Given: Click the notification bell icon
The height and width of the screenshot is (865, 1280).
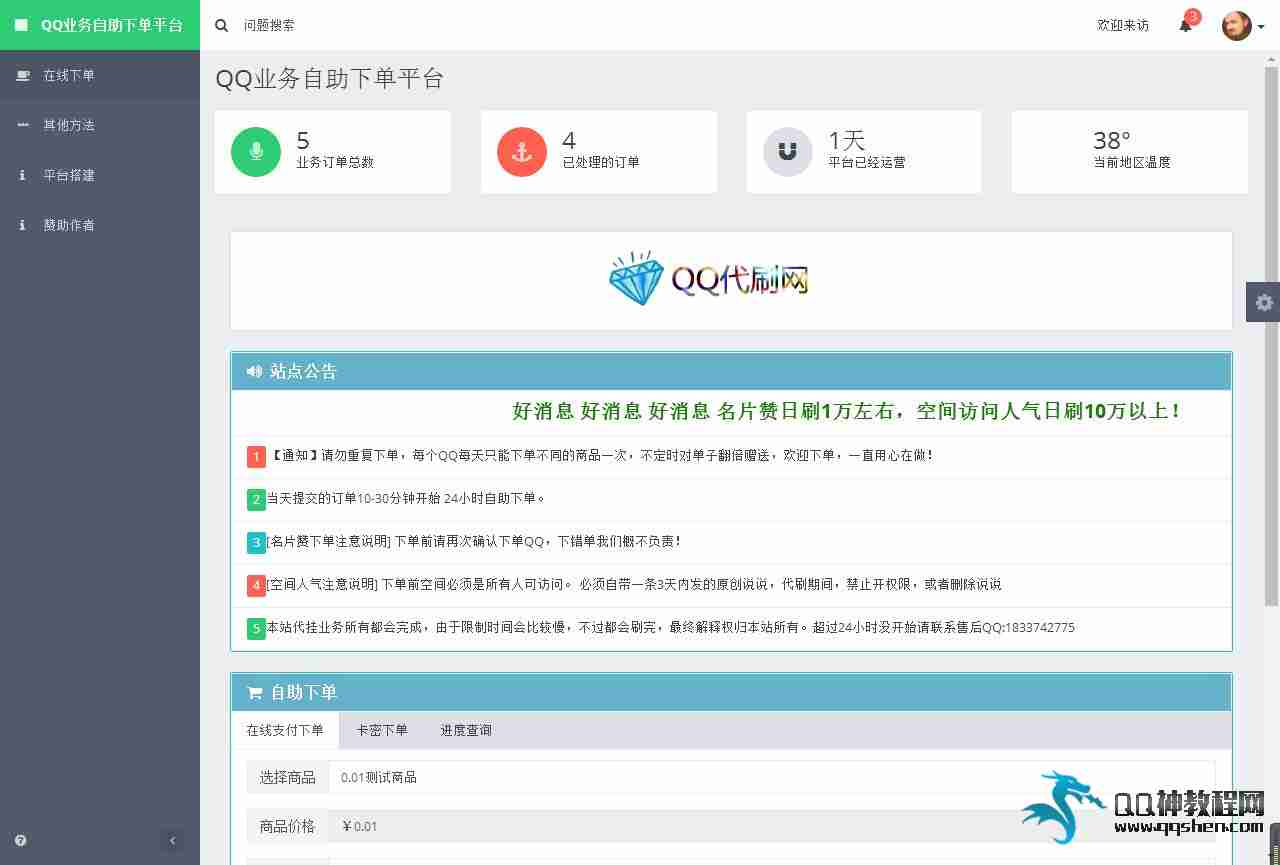Looking at the screenshot, I should 1185,26.
